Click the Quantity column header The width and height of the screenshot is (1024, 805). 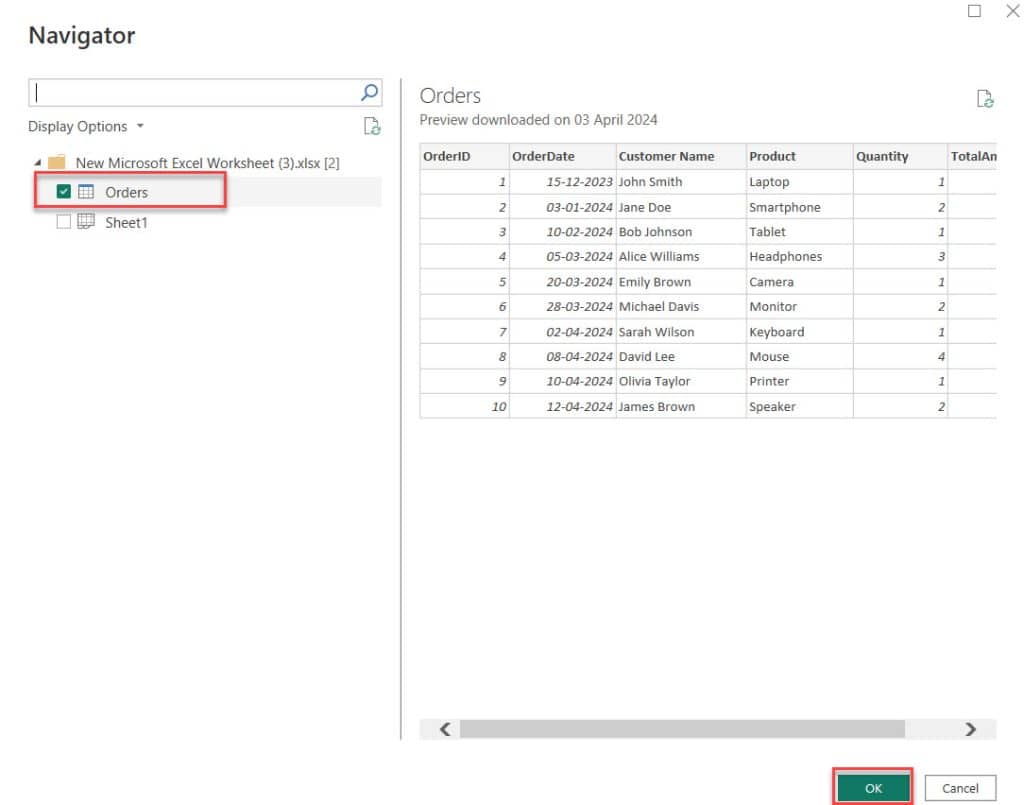tap(900, 157)
